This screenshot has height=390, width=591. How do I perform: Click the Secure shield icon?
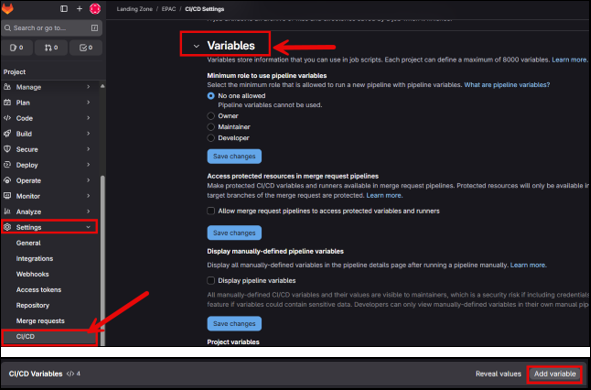pos(7,149)
